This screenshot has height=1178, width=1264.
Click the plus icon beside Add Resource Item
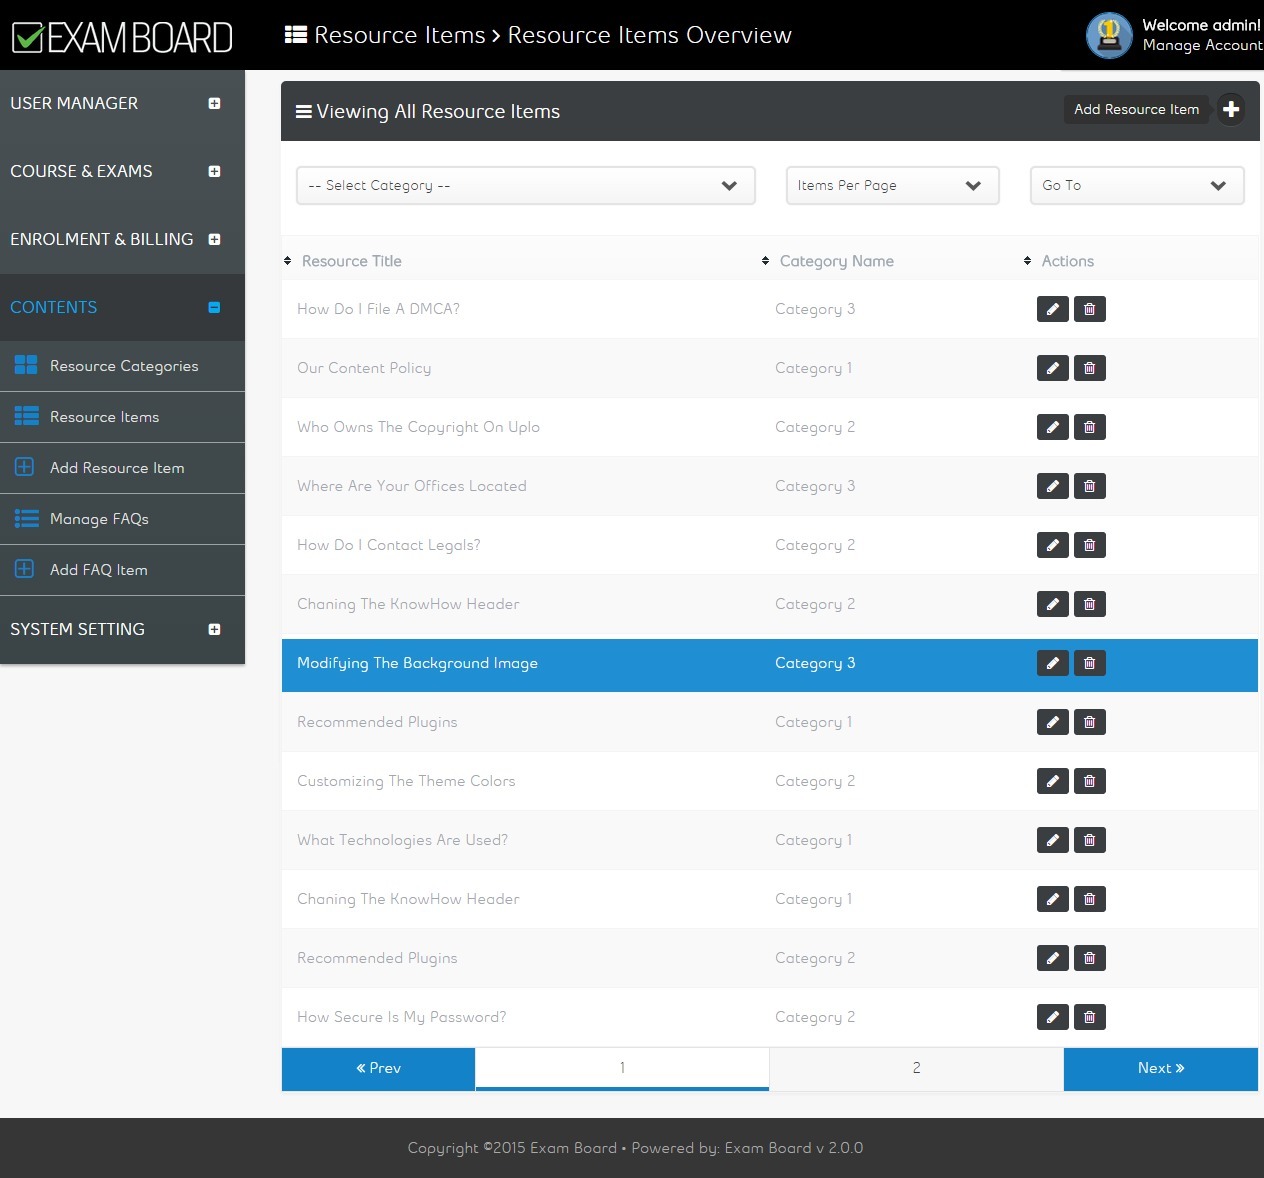pos(1231,109)
